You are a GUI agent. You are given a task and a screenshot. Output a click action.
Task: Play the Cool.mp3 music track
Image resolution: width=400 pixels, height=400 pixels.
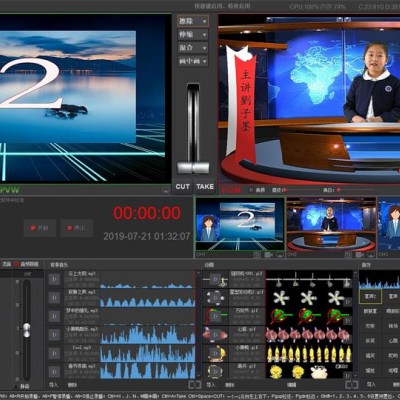[x=54, y=353]
